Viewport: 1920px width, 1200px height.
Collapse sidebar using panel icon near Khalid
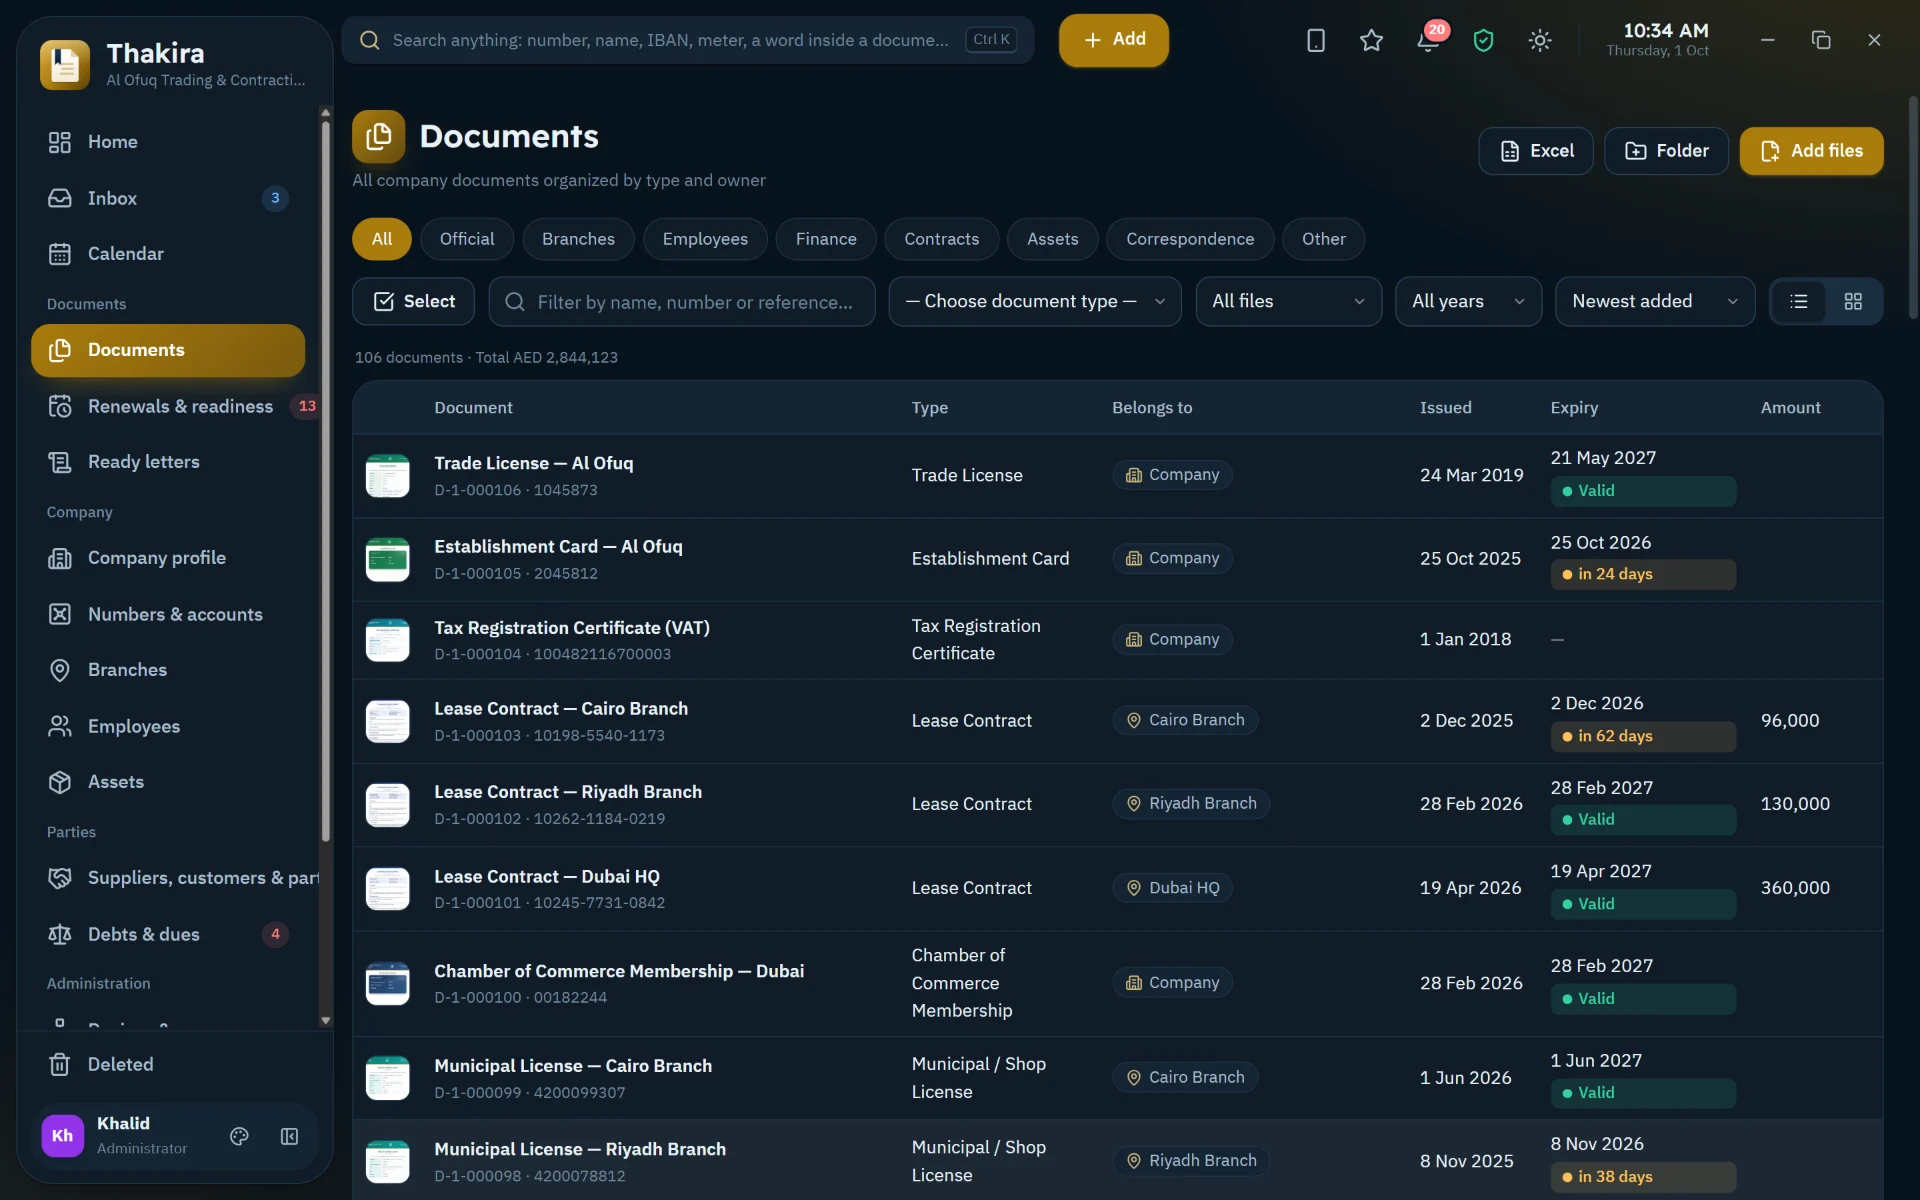coord(289,1136)
